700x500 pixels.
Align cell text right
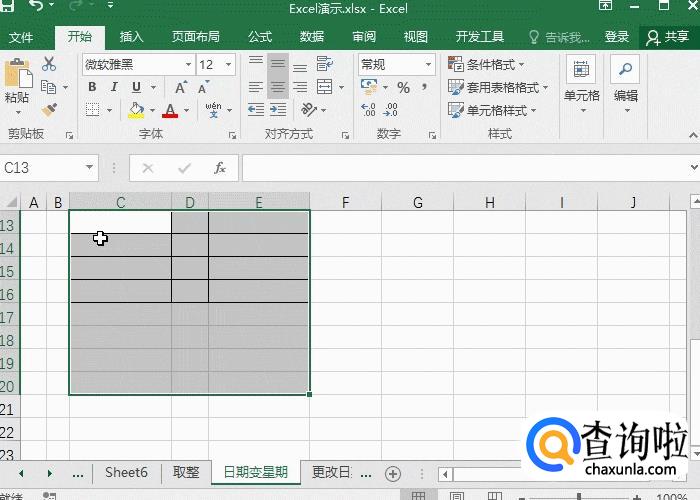coord(300,87)
